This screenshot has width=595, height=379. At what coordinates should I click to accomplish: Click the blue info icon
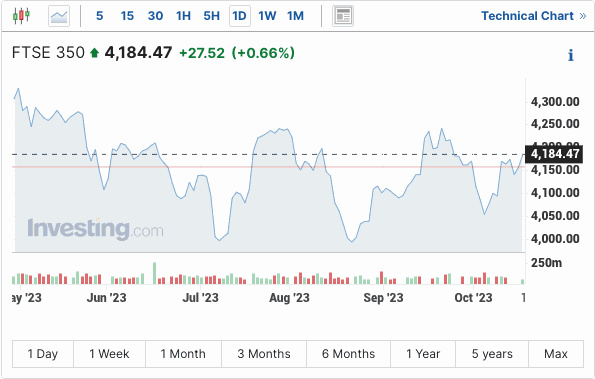tap(570, 55)
